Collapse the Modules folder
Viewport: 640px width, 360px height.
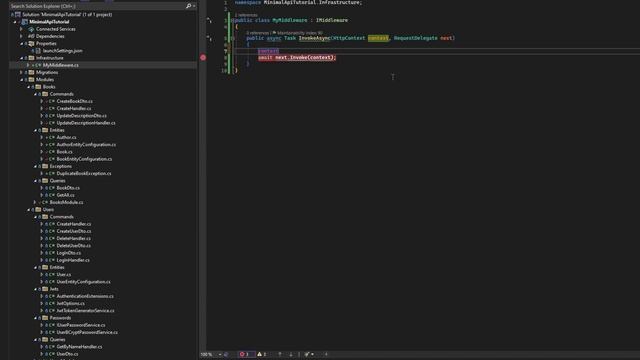(22, 80)
